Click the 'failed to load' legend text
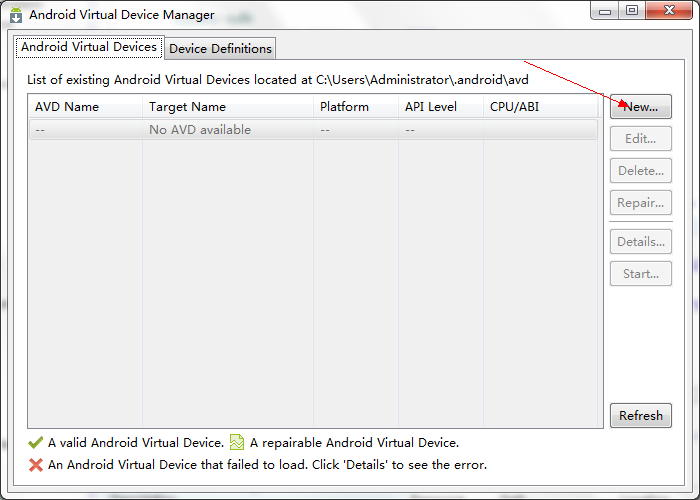Viewport: 700px width, 500px height. 267,465
